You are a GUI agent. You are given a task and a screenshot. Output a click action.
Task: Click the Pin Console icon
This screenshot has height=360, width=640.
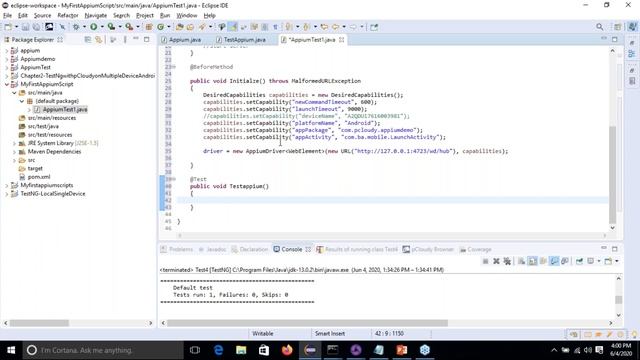coord(579,261)
